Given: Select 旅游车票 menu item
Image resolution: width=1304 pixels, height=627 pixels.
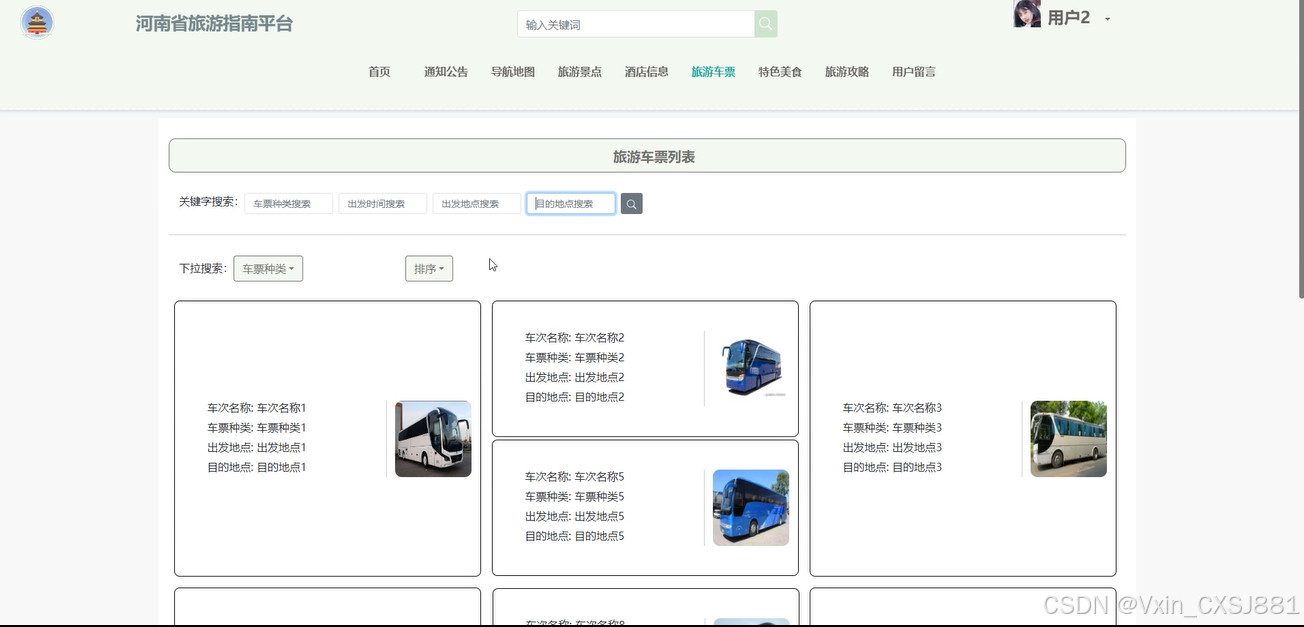Looking at the screenshot, I should point(713,72).
